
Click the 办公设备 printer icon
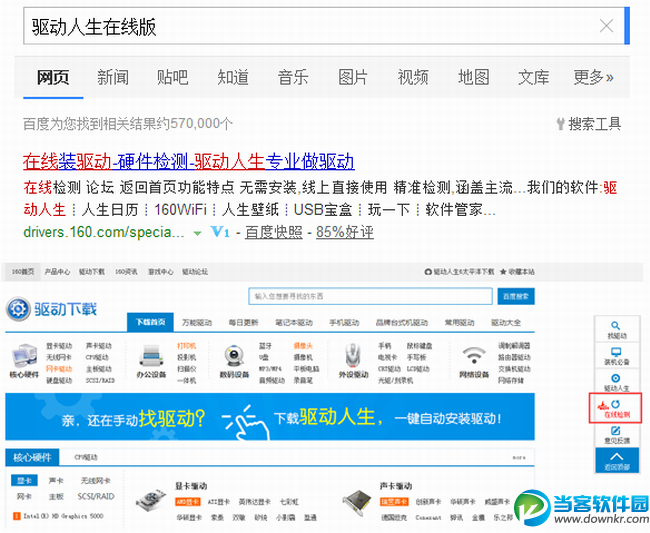[151, 356]
